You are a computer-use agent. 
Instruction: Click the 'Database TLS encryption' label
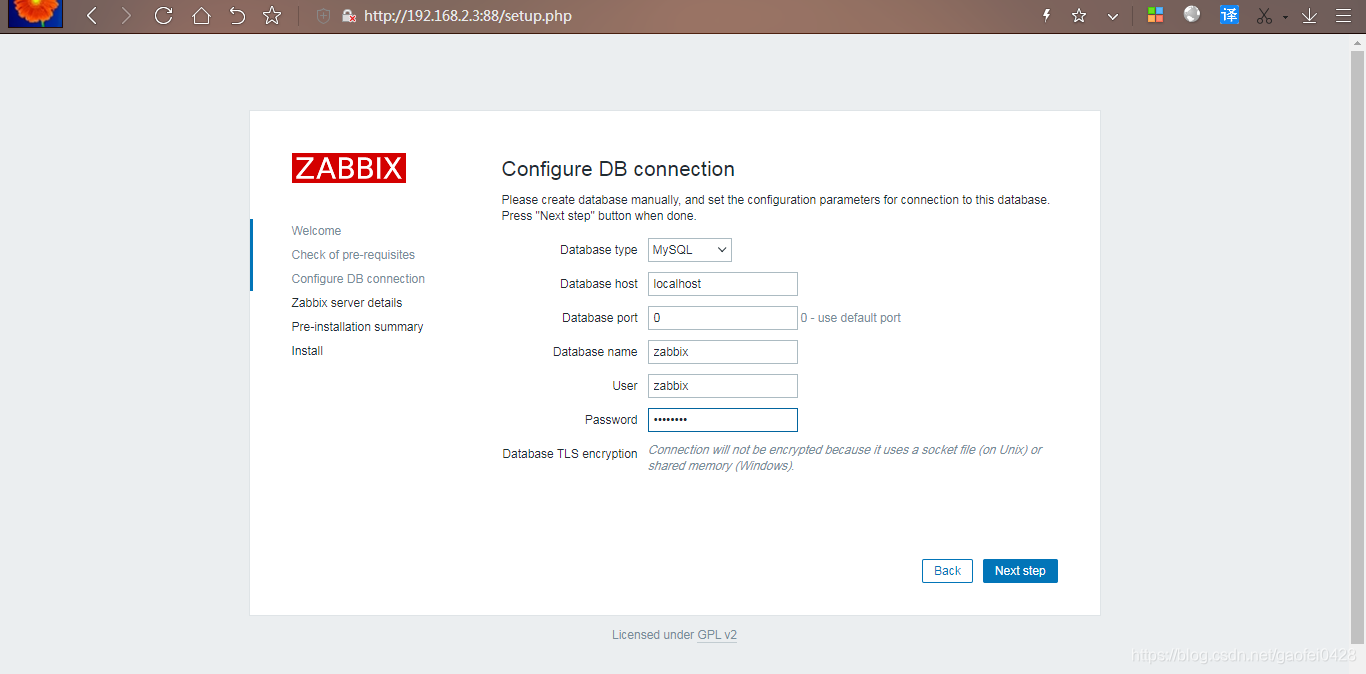click(x=570, y=454)
